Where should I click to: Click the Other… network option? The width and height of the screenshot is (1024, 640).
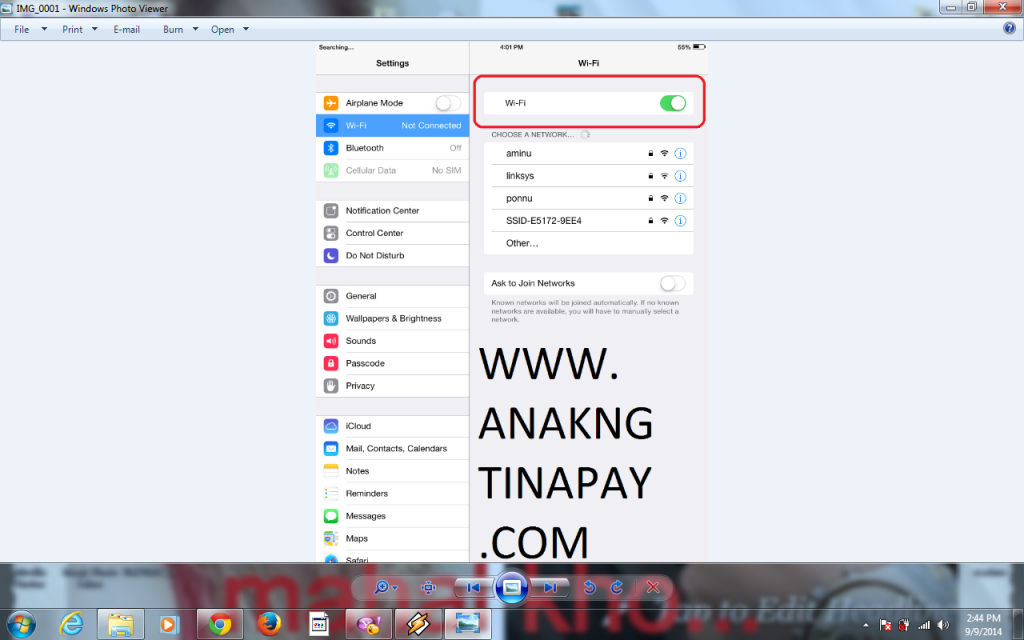[x=522, y=243]
